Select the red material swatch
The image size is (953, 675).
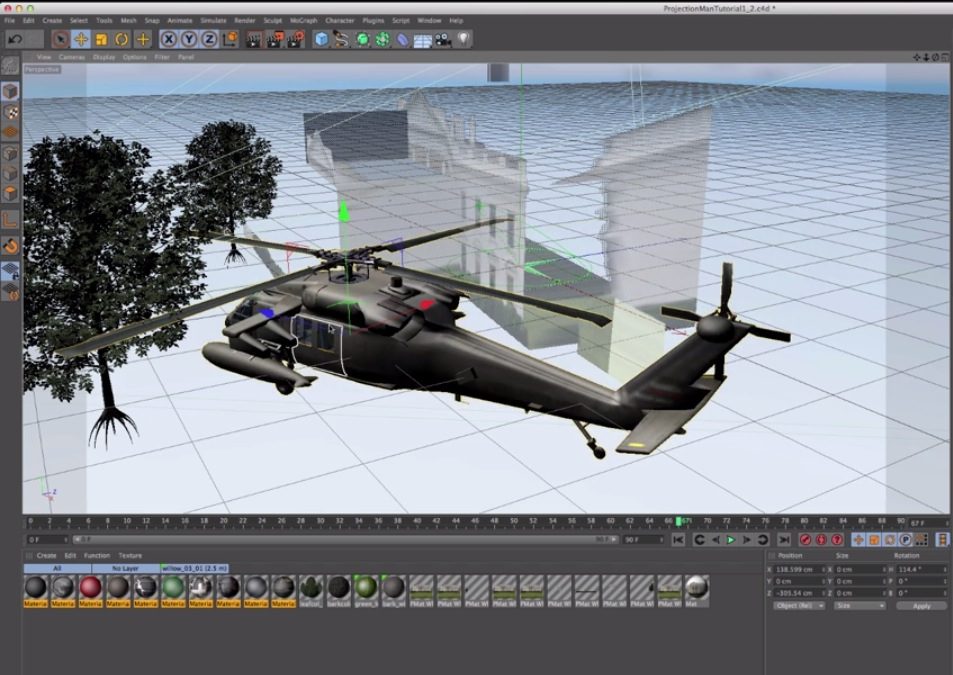pyautogui.click(x=90, y=587)
